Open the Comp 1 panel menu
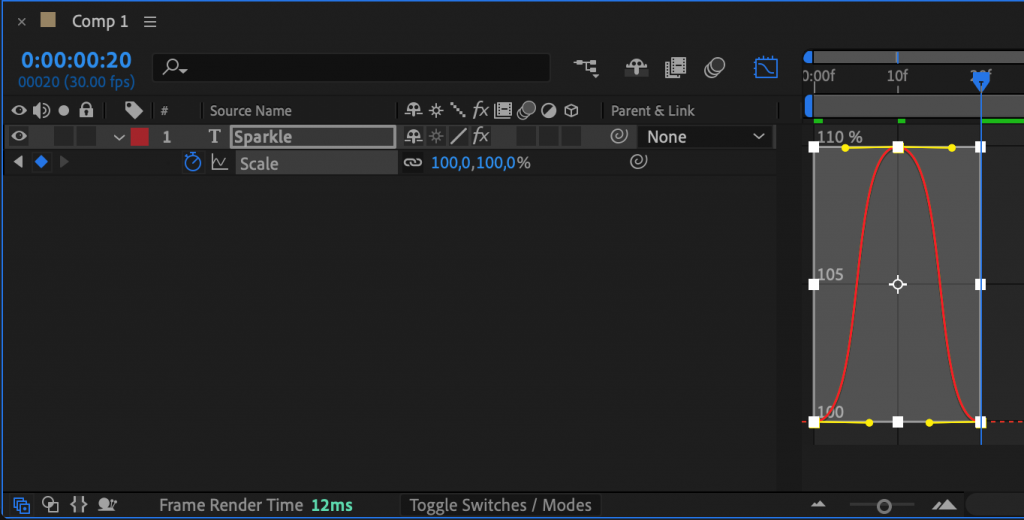Screen dimensions: 1024x520 coord(150,21)
